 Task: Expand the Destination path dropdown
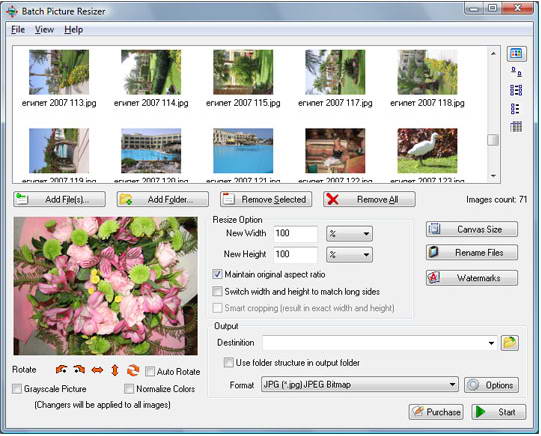[x=491, y=343]
